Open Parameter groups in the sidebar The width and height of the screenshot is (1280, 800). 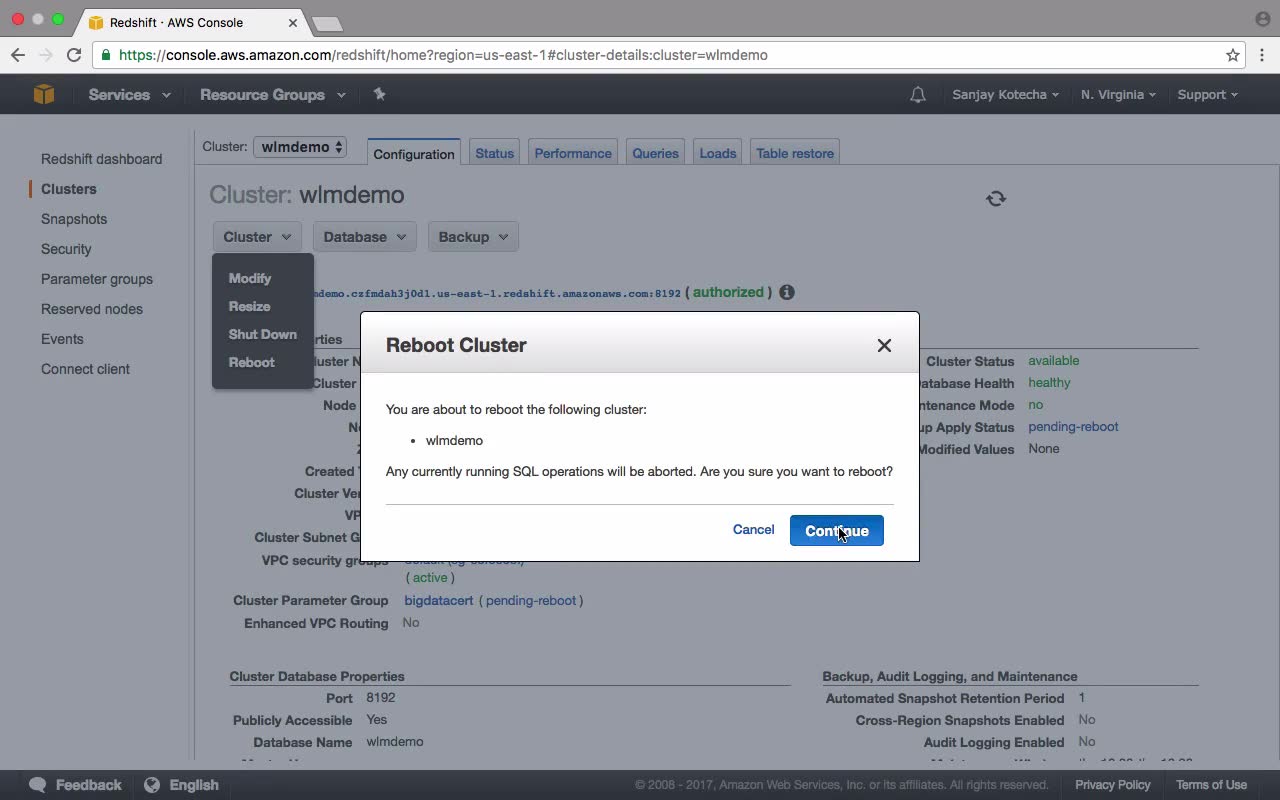click(97, 279)
